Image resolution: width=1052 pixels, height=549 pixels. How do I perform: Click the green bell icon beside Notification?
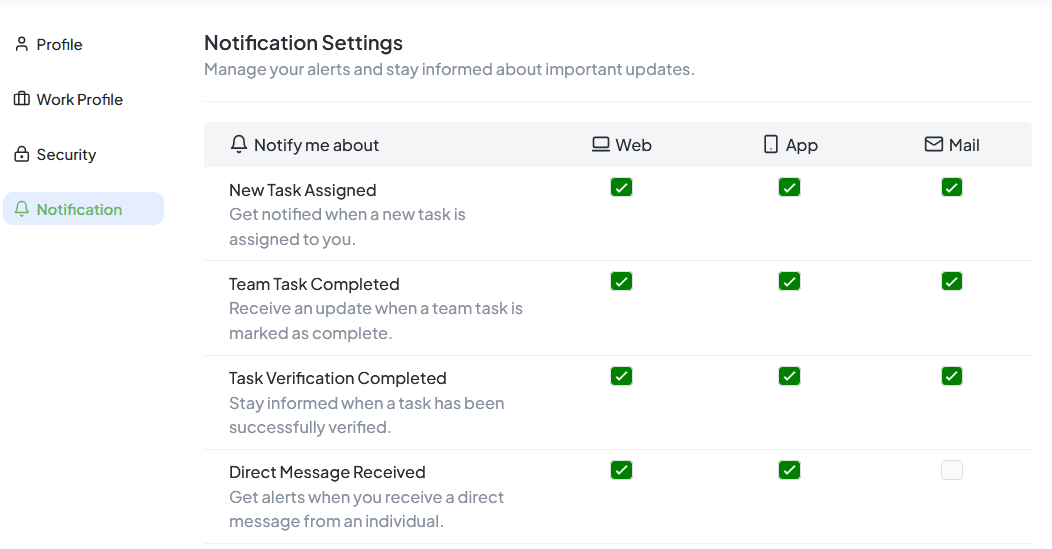(21, 209)
